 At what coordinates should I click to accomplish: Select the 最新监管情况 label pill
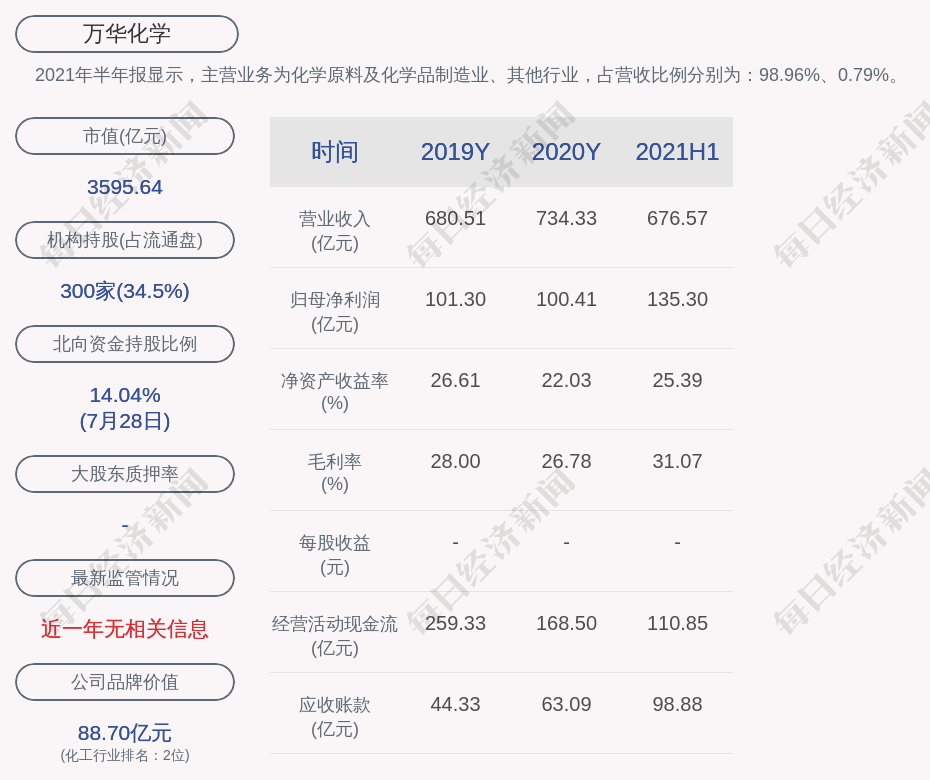[125, 577]
